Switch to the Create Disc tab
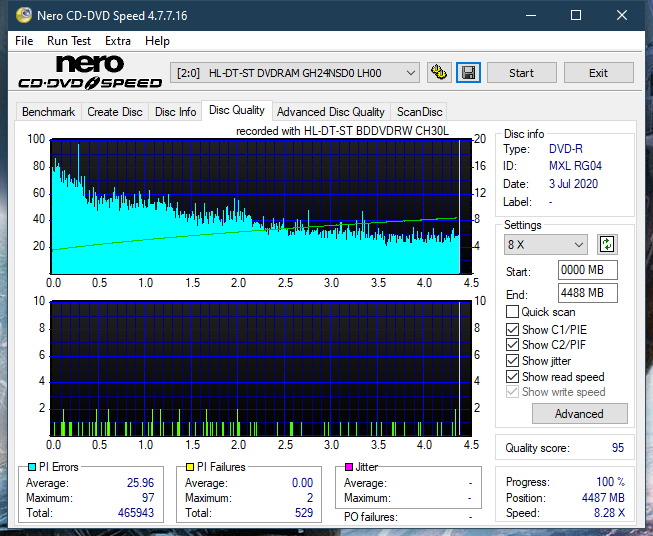653x536 pixels. [x=115, y=112]
